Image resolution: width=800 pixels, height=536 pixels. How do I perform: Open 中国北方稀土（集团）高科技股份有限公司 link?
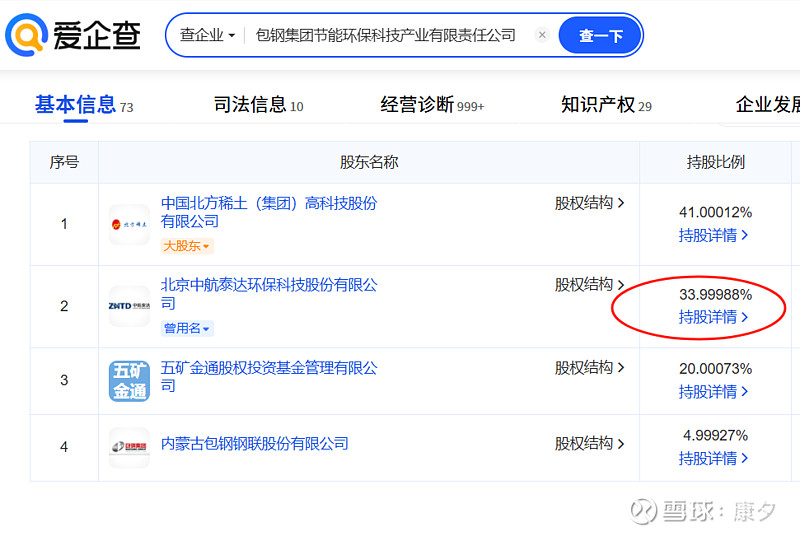coord(269,212)
